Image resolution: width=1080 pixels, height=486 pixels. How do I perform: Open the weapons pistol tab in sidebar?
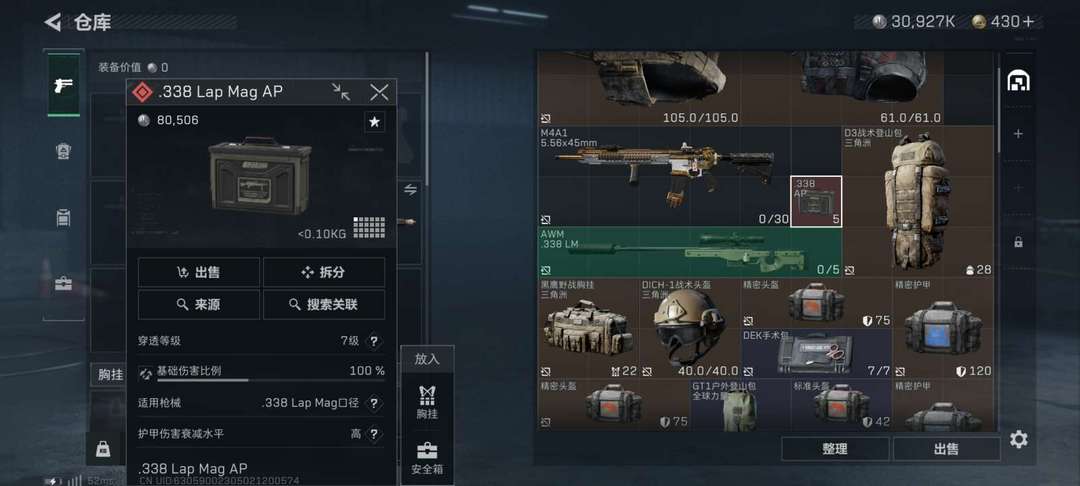63,85
